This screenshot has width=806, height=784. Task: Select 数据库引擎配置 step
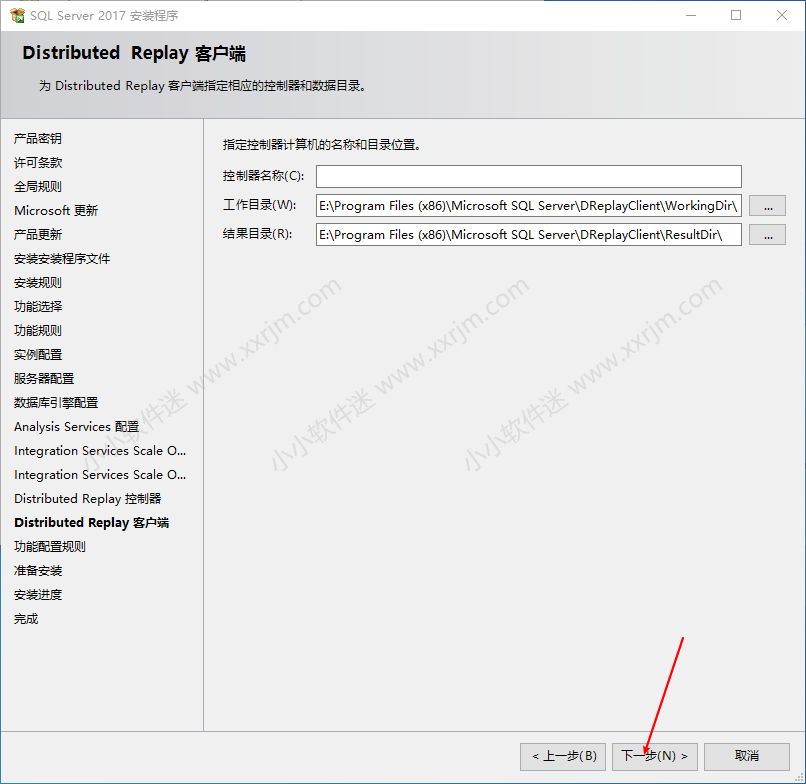point(56,403)
